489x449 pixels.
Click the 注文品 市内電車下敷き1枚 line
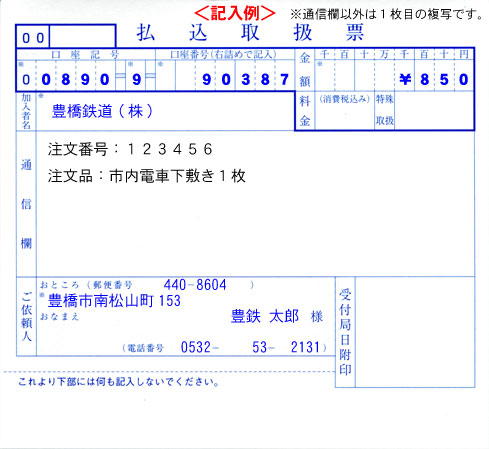147,176
